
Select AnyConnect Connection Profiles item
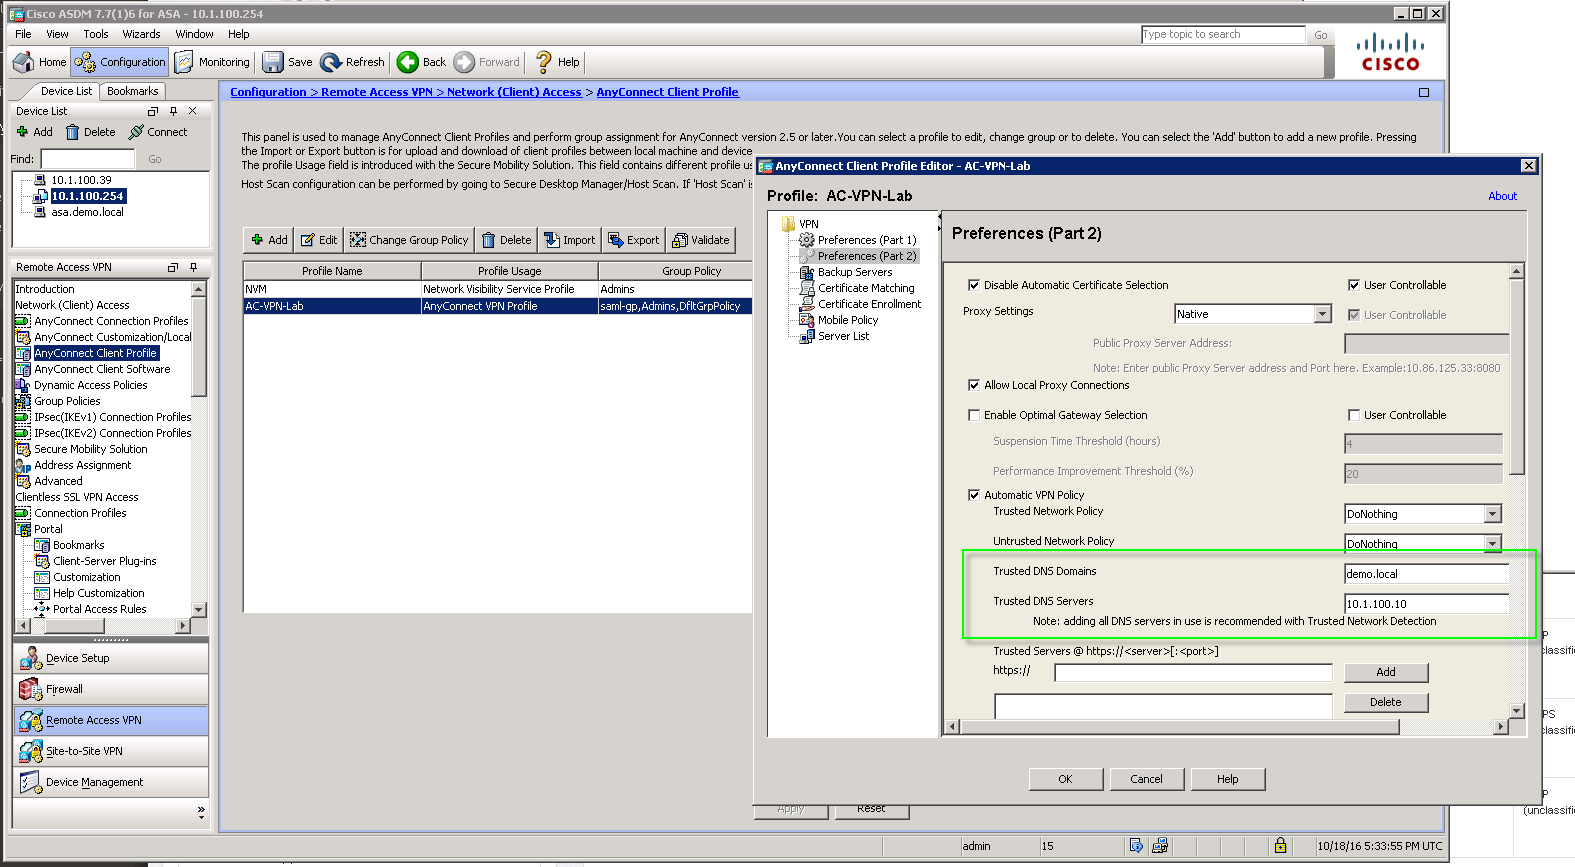111,321
